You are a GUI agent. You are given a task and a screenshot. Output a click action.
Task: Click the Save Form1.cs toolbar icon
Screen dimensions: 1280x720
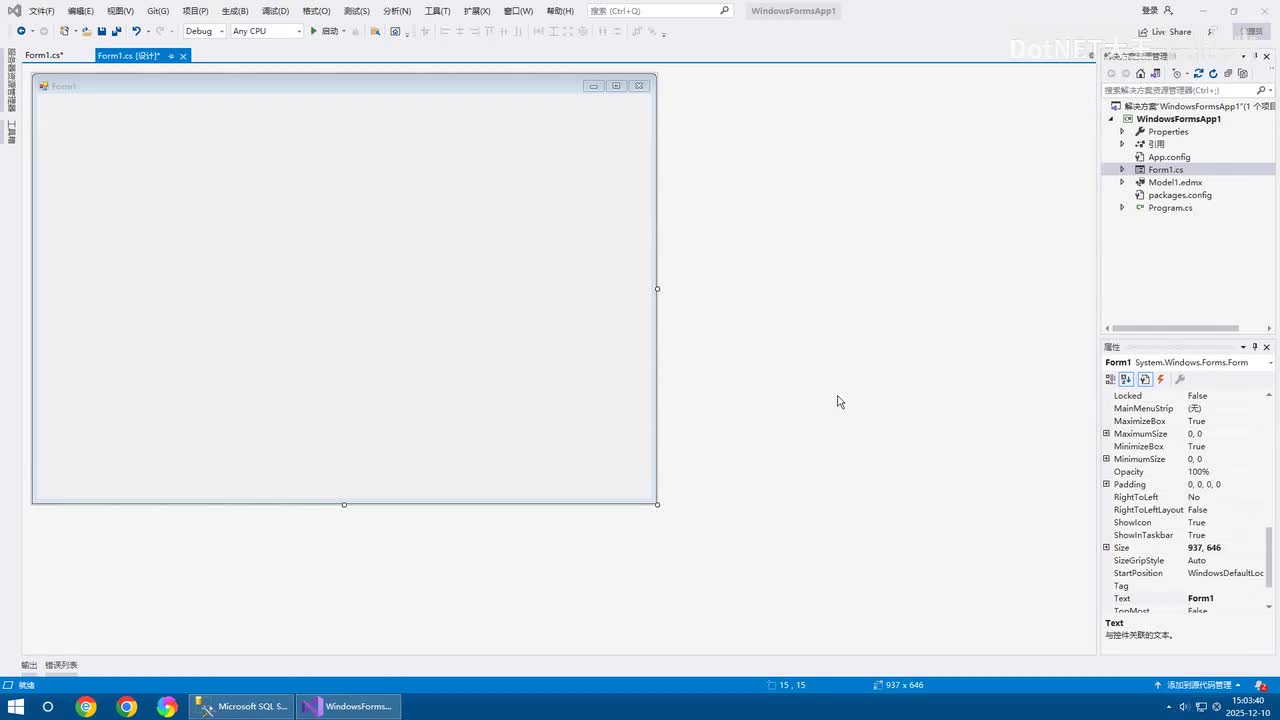[x=102, y=31]
